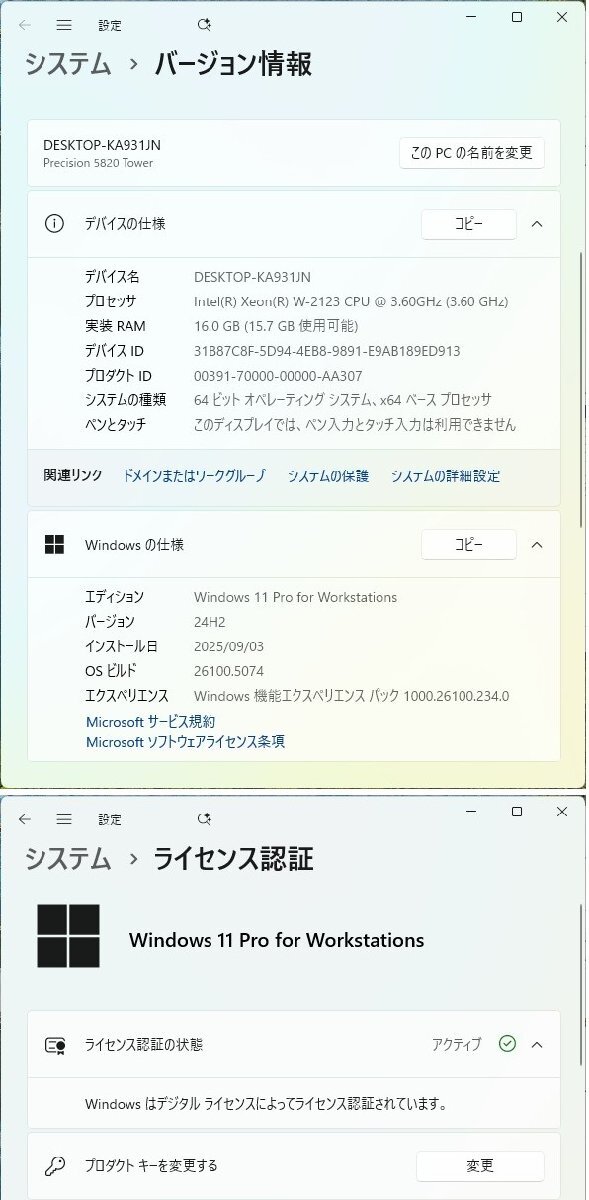The image size is (589, 1200).
Task: Click search icon in top Settings window
Action: coord(204,24)
